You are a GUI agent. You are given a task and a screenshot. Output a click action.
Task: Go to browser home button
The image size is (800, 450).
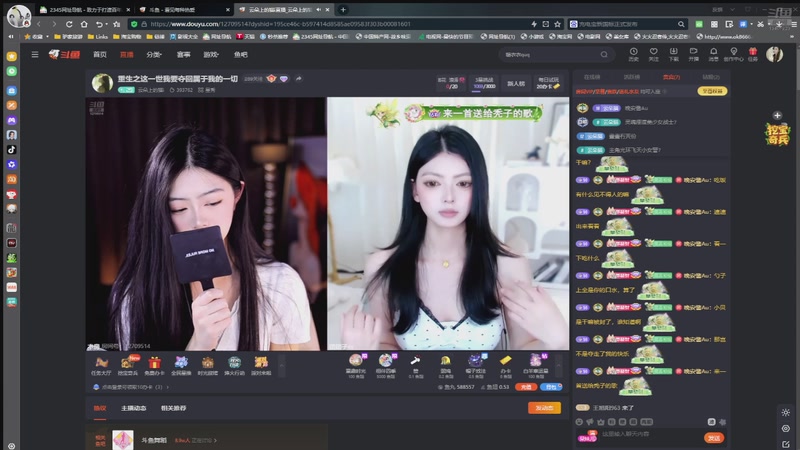coord(84,24)
